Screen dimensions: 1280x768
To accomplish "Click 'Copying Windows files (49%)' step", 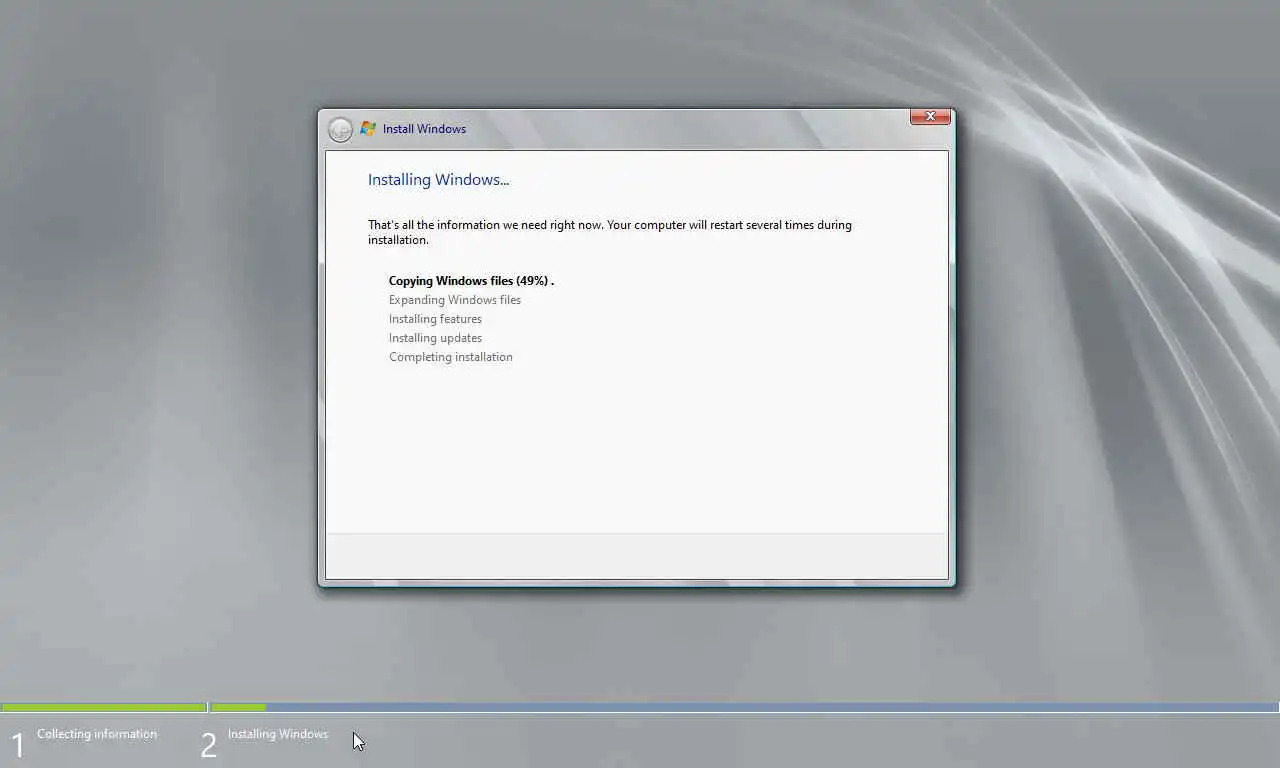I will tap(471, 281).
